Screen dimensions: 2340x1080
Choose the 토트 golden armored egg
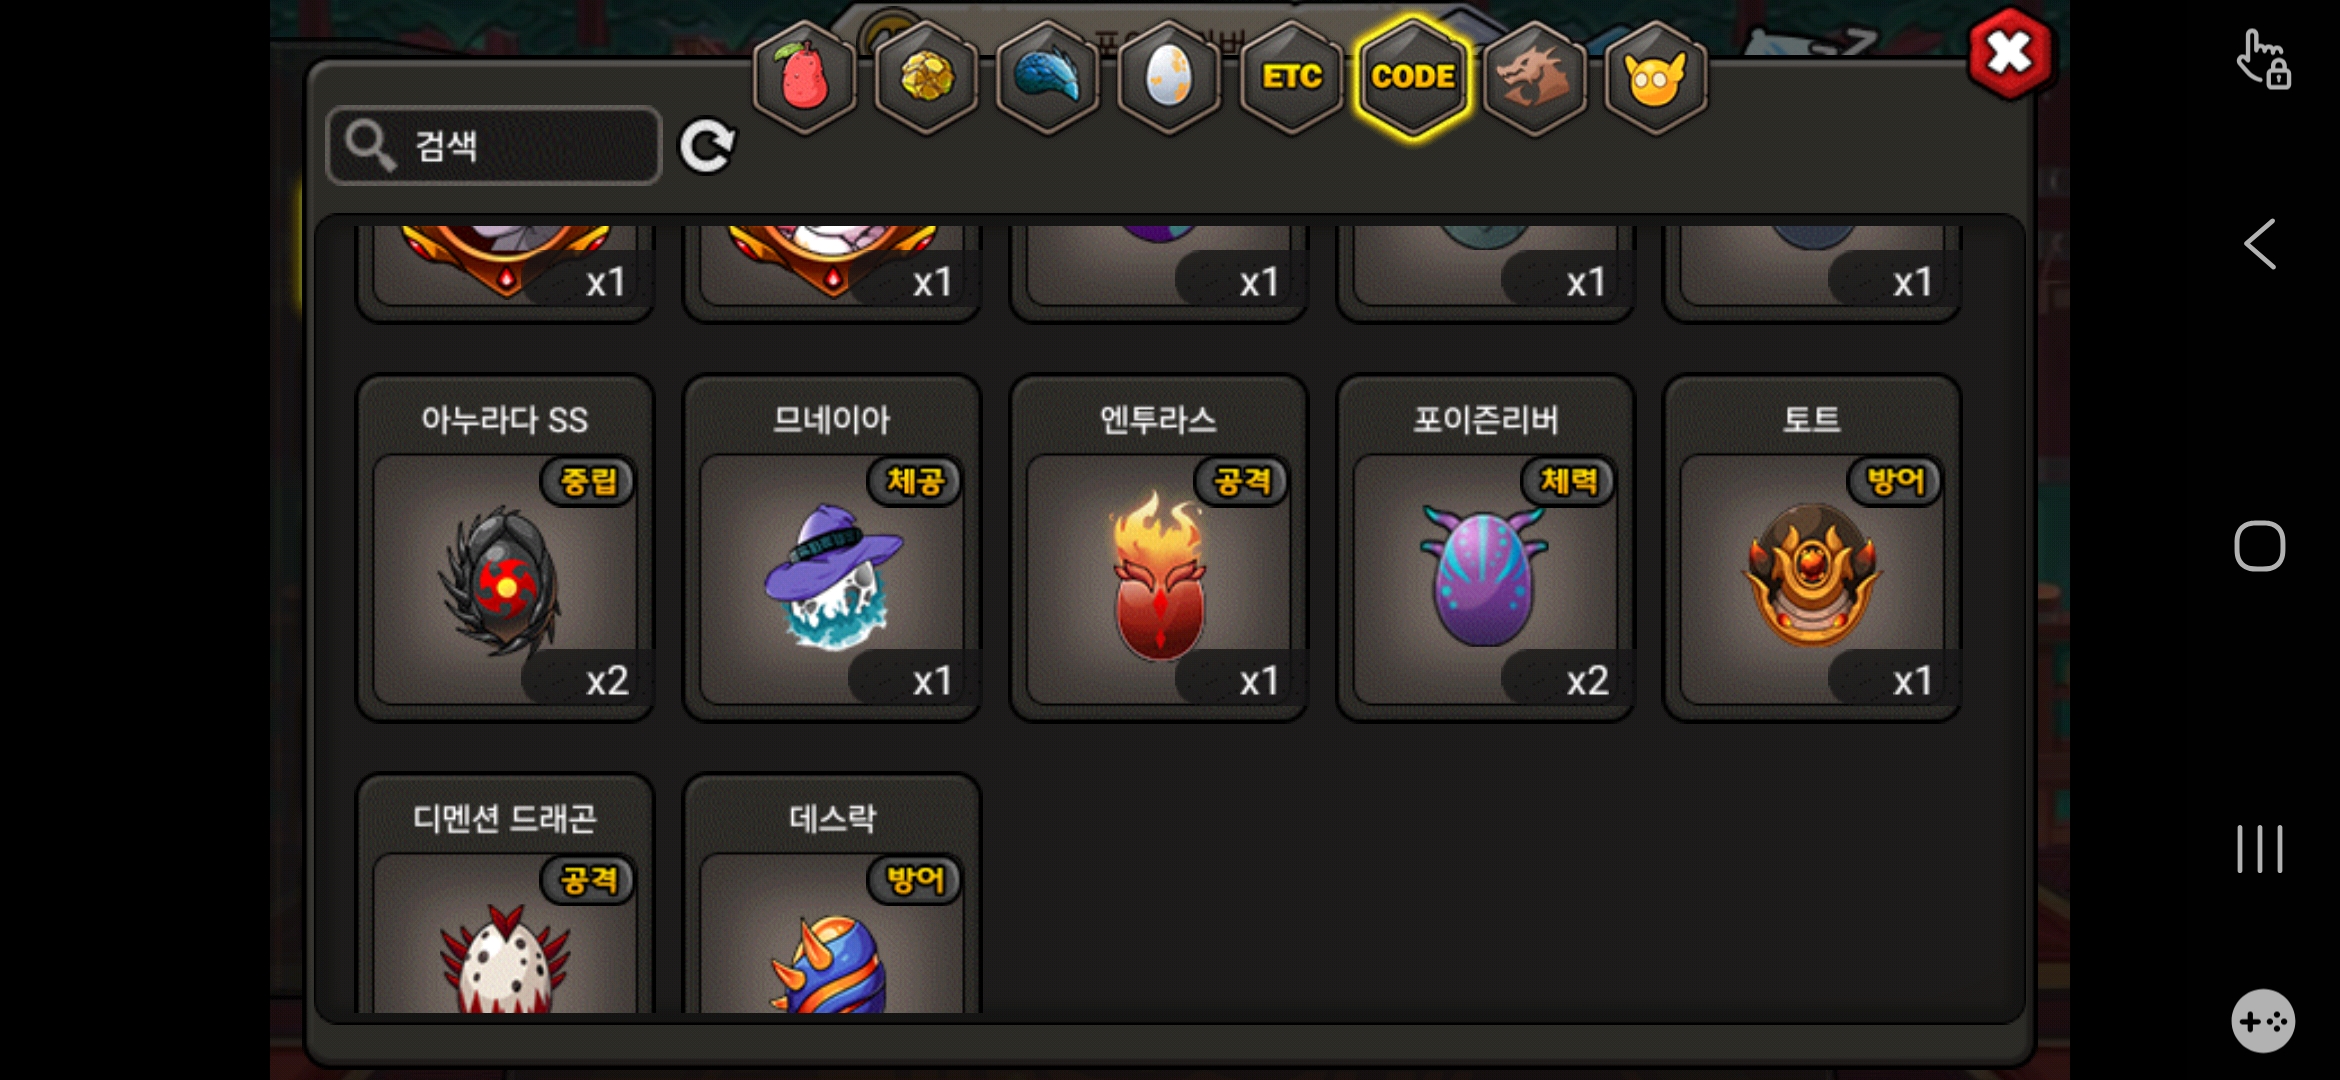(x=1812, y=548)
